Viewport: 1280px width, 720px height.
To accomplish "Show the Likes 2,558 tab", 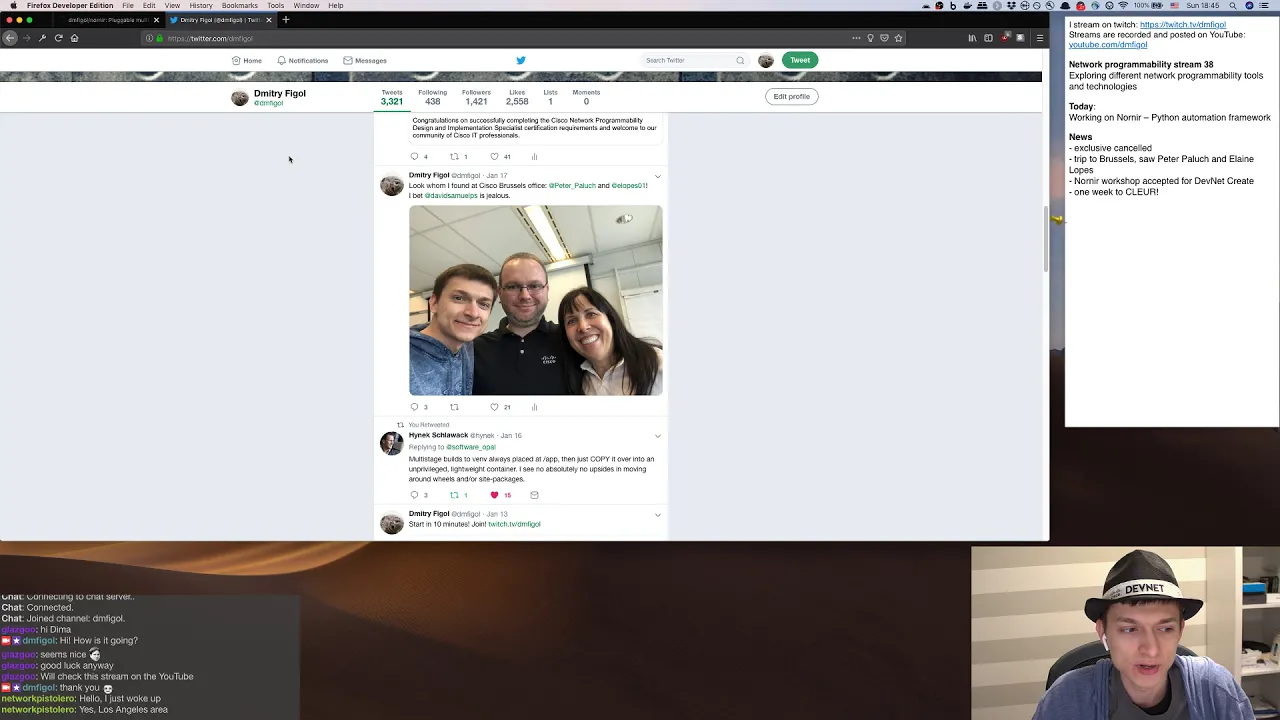I will coord(517,97).
